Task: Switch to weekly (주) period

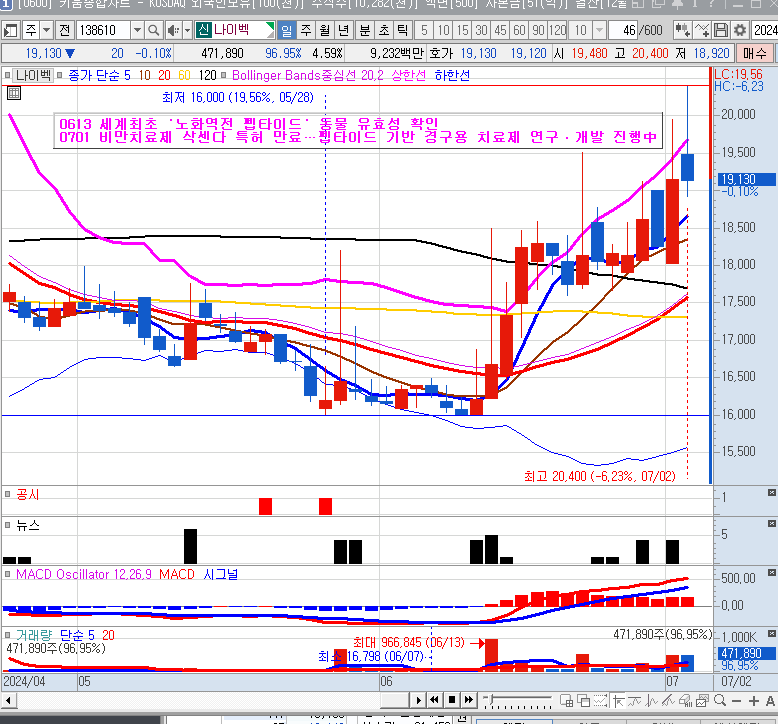Action: click(306, 31)
